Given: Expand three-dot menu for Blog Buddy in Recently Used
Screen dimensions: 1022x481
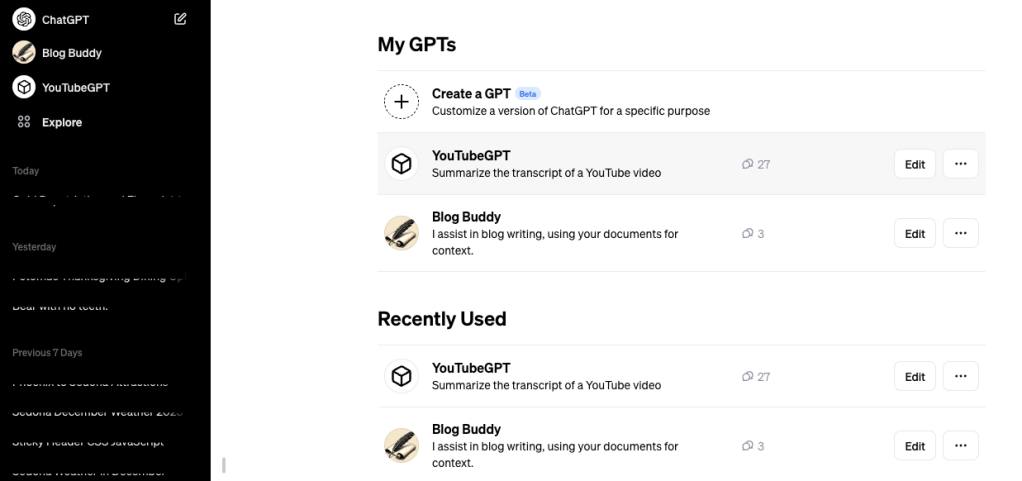Looking at the screenshot, I should 960,445.
